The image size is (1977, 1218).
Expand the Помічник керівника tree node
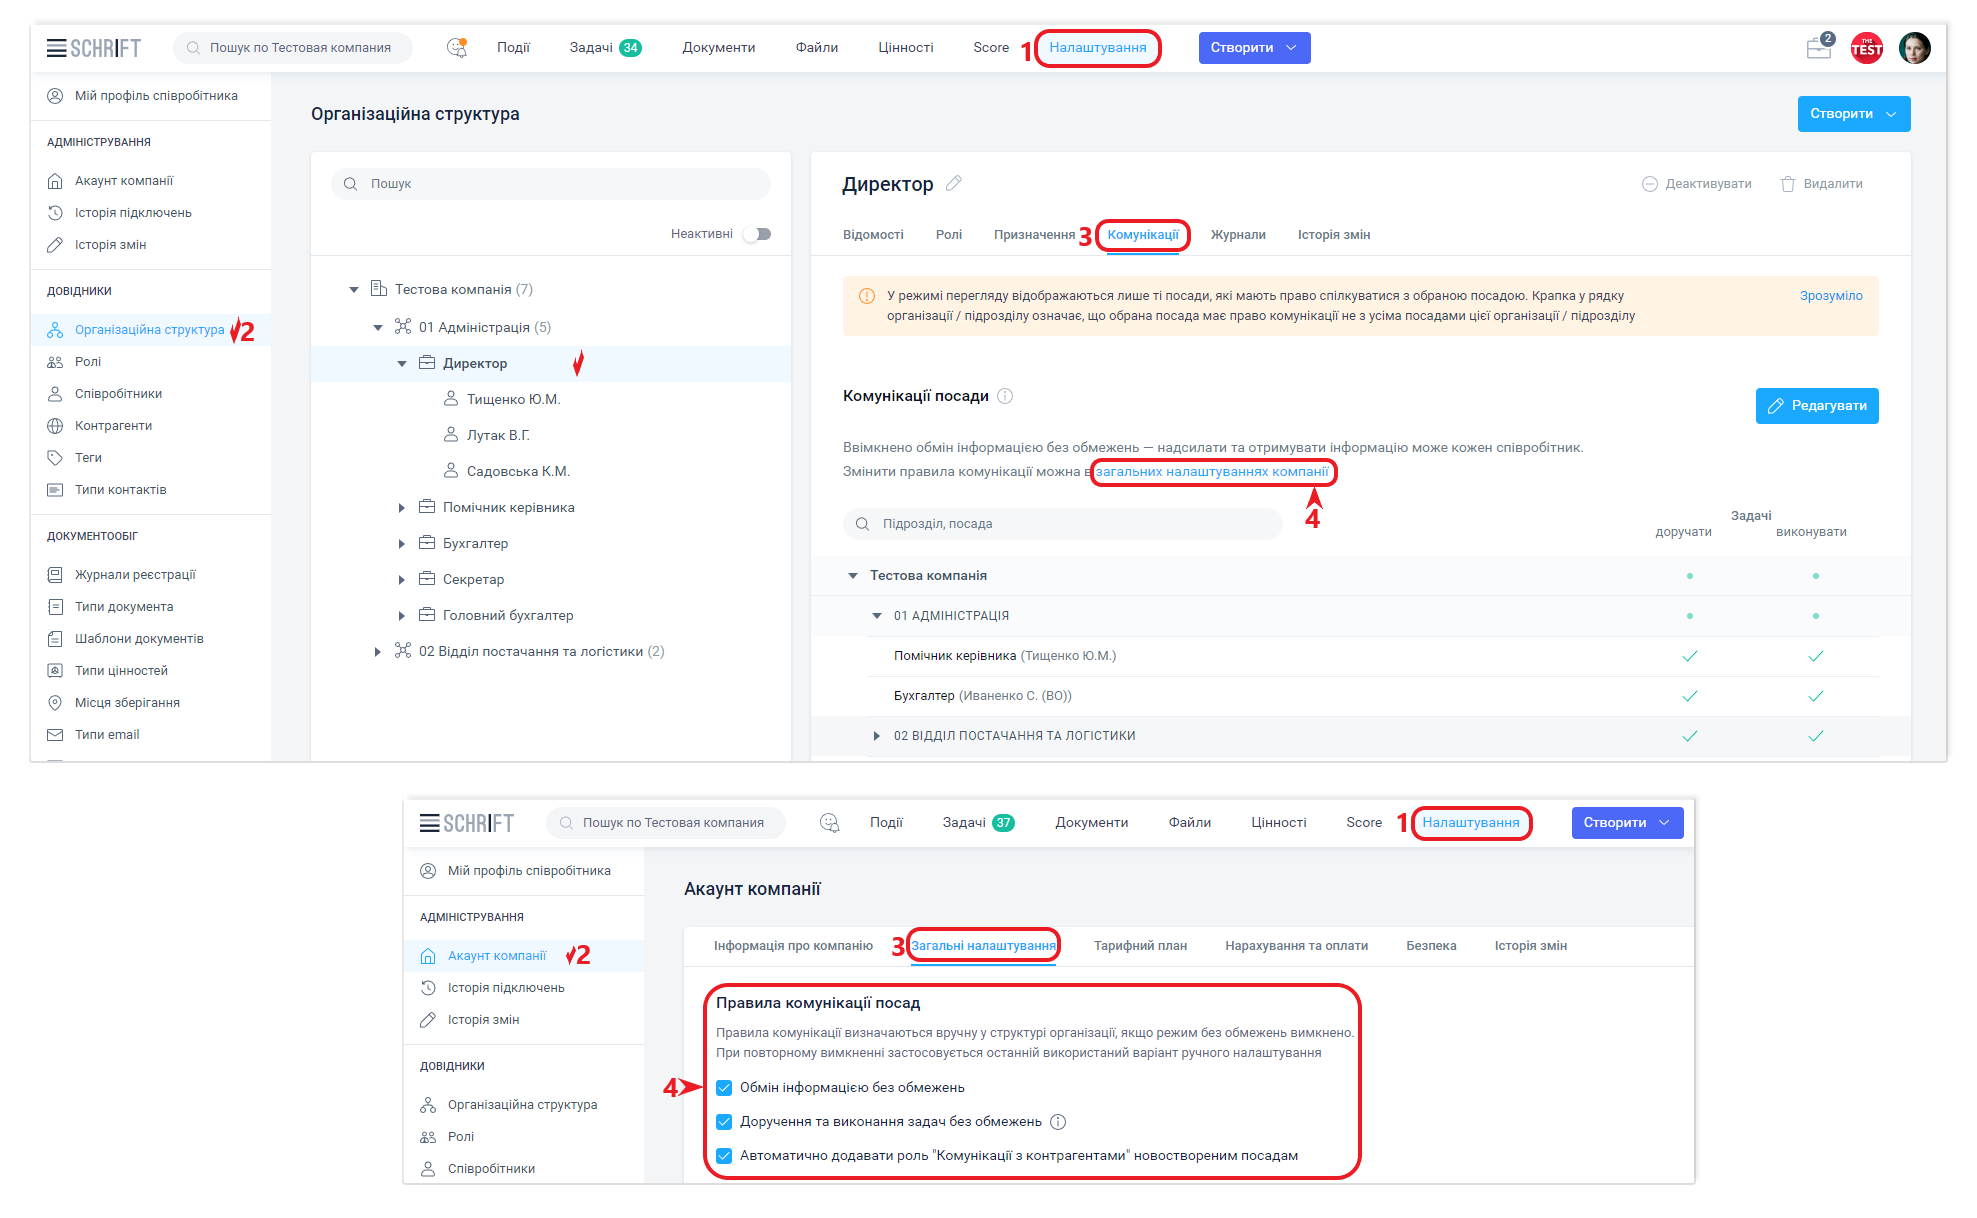(402, 508)
